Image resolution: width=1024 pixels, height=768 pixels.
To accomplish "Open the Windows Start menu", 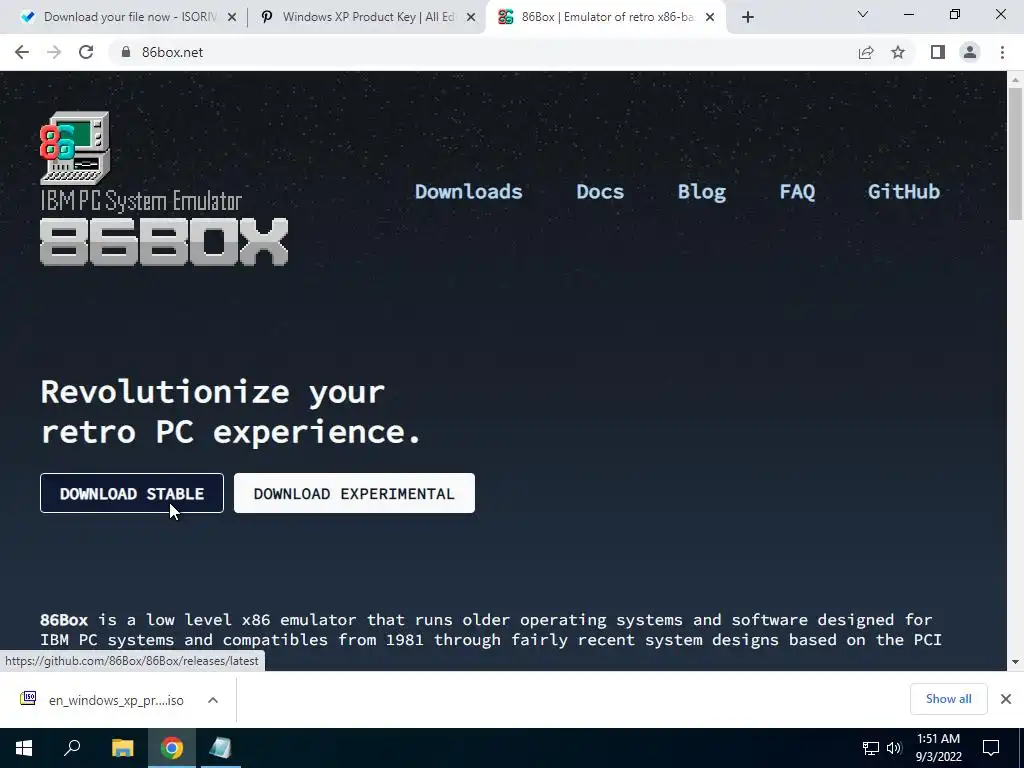I will [x=24, y=748].
